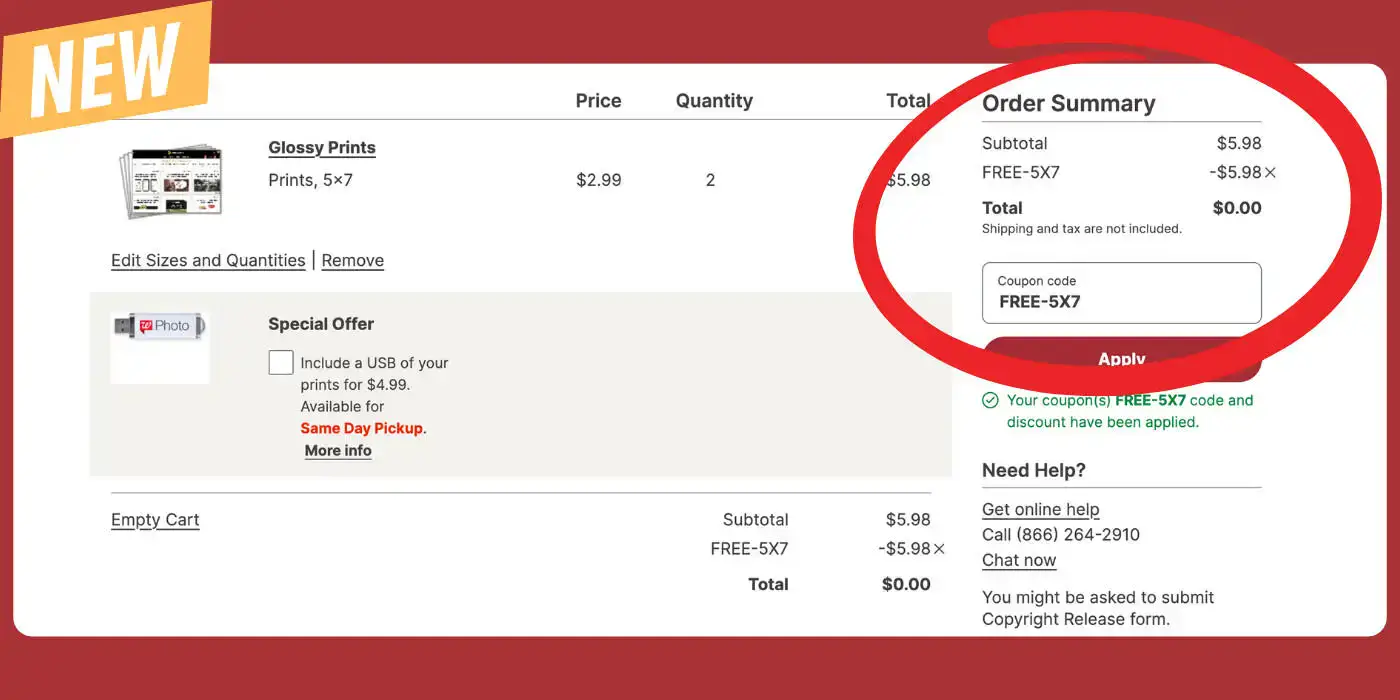Click the NEW banner badge

pyautogui.click(x=105, y=68)
